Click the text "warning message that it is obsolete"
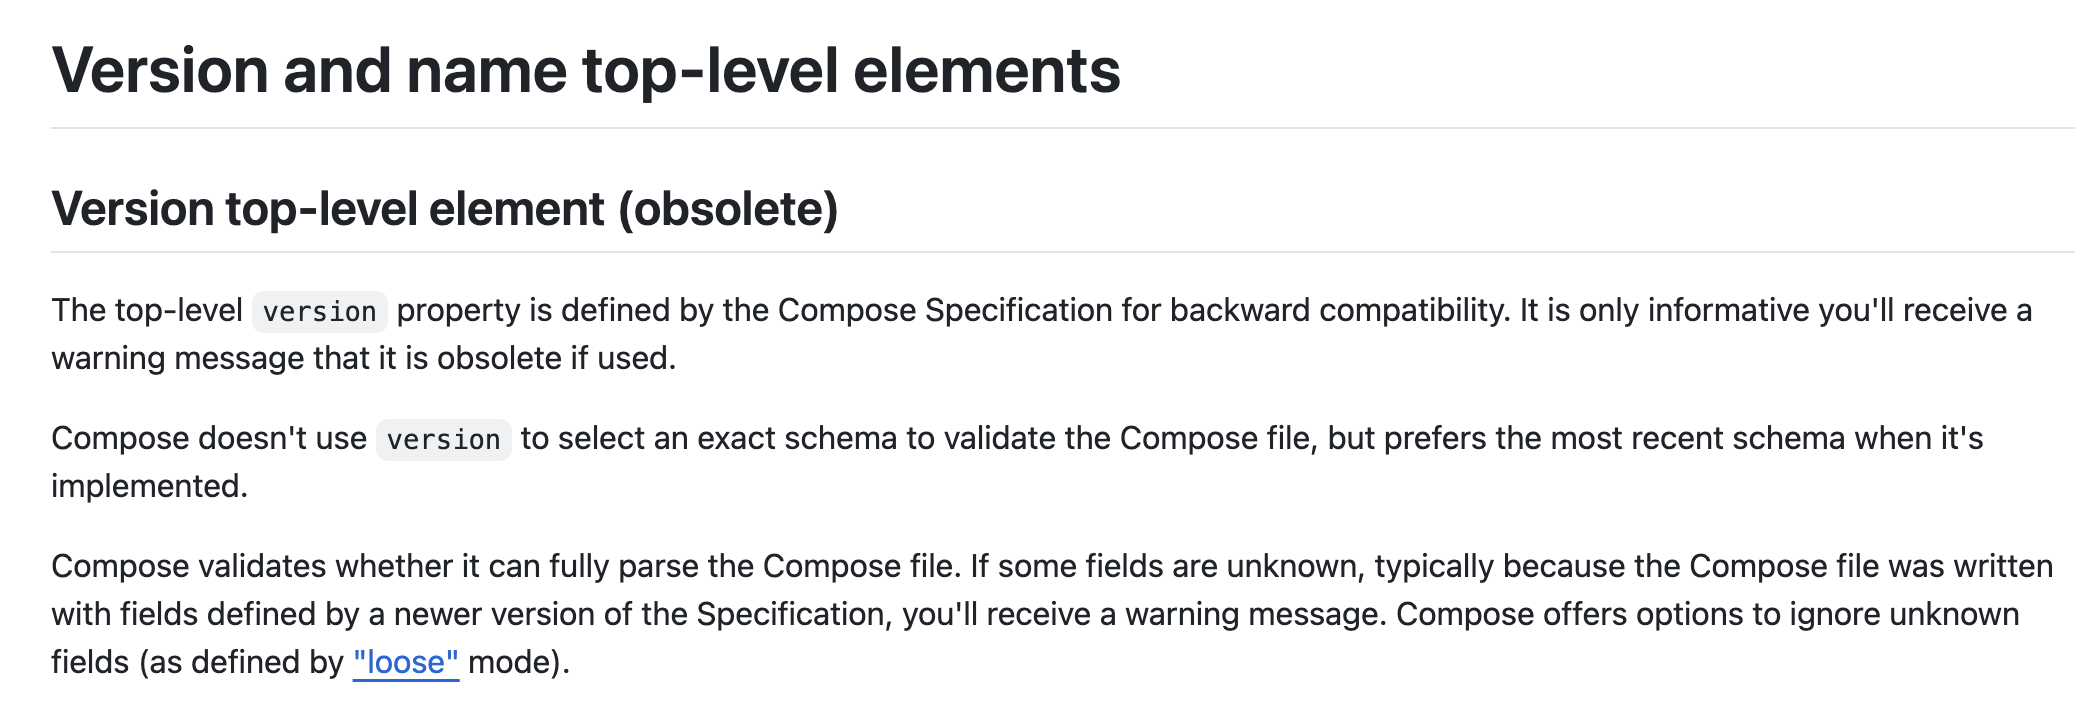 pos(307,358)
